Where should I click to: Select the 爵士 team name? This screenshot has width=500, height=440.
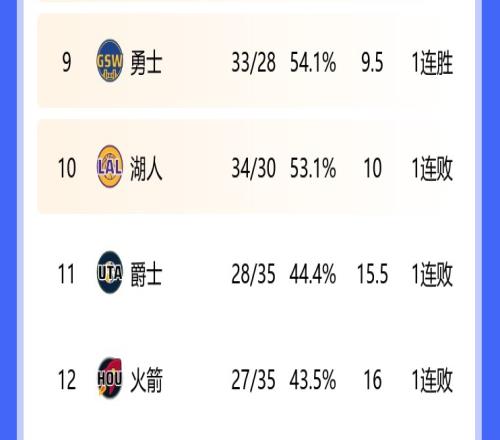pyautogui.click(x=146, y=274)
